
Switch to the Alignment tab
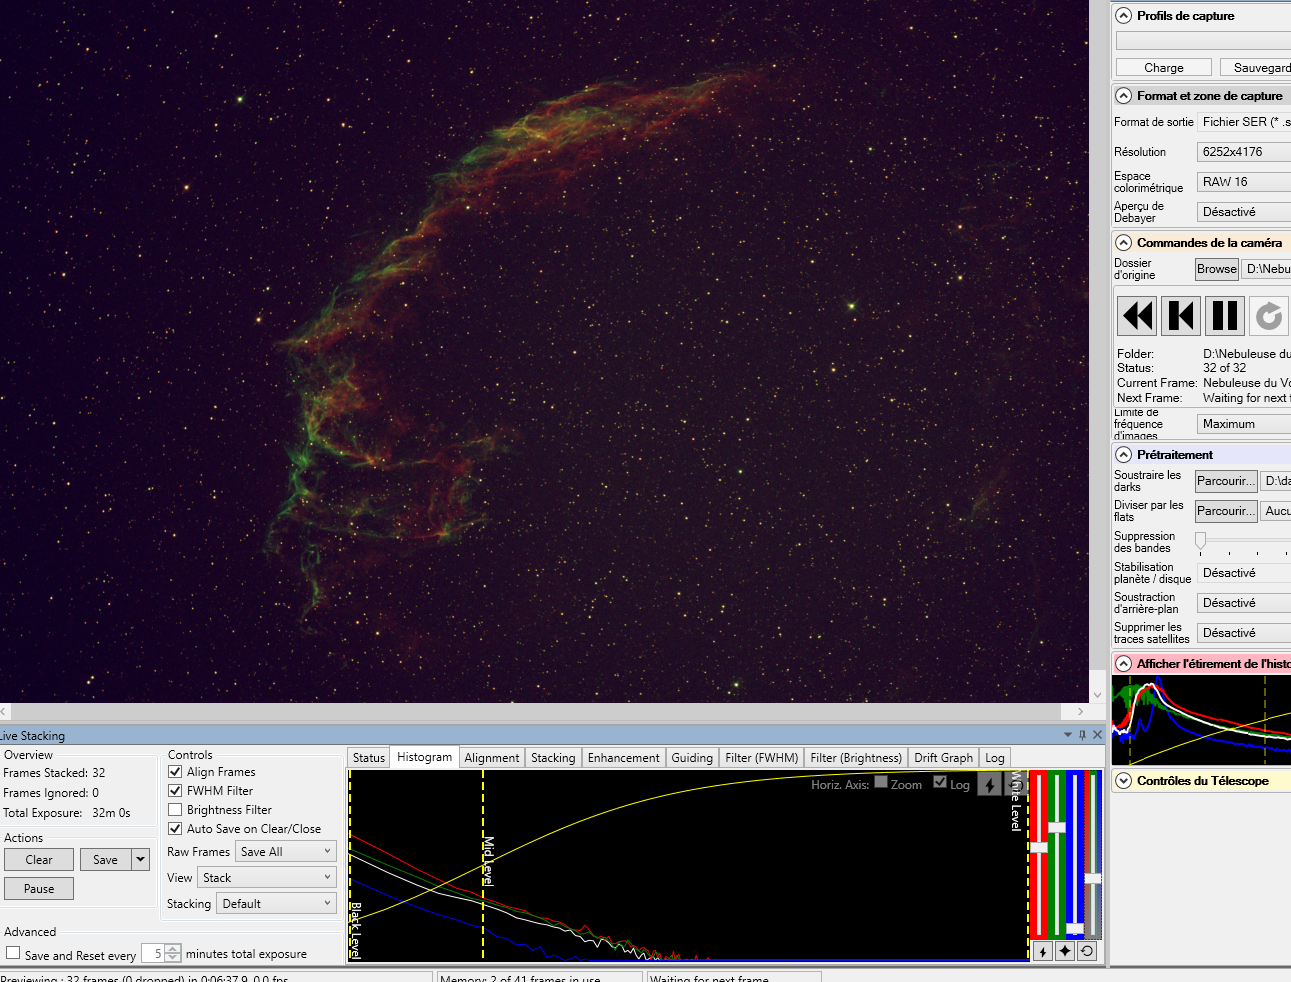[491, 758]
